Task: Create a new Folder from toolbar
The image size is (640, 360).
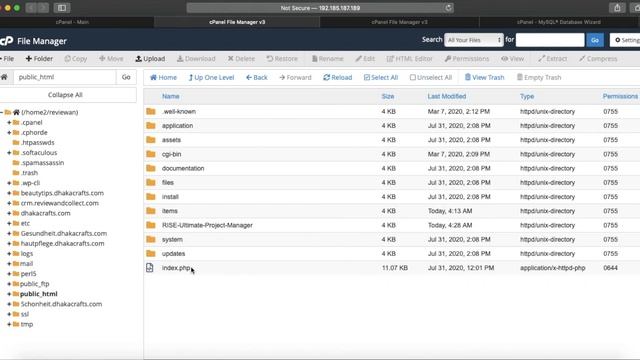Action: [x=39, y=59]
